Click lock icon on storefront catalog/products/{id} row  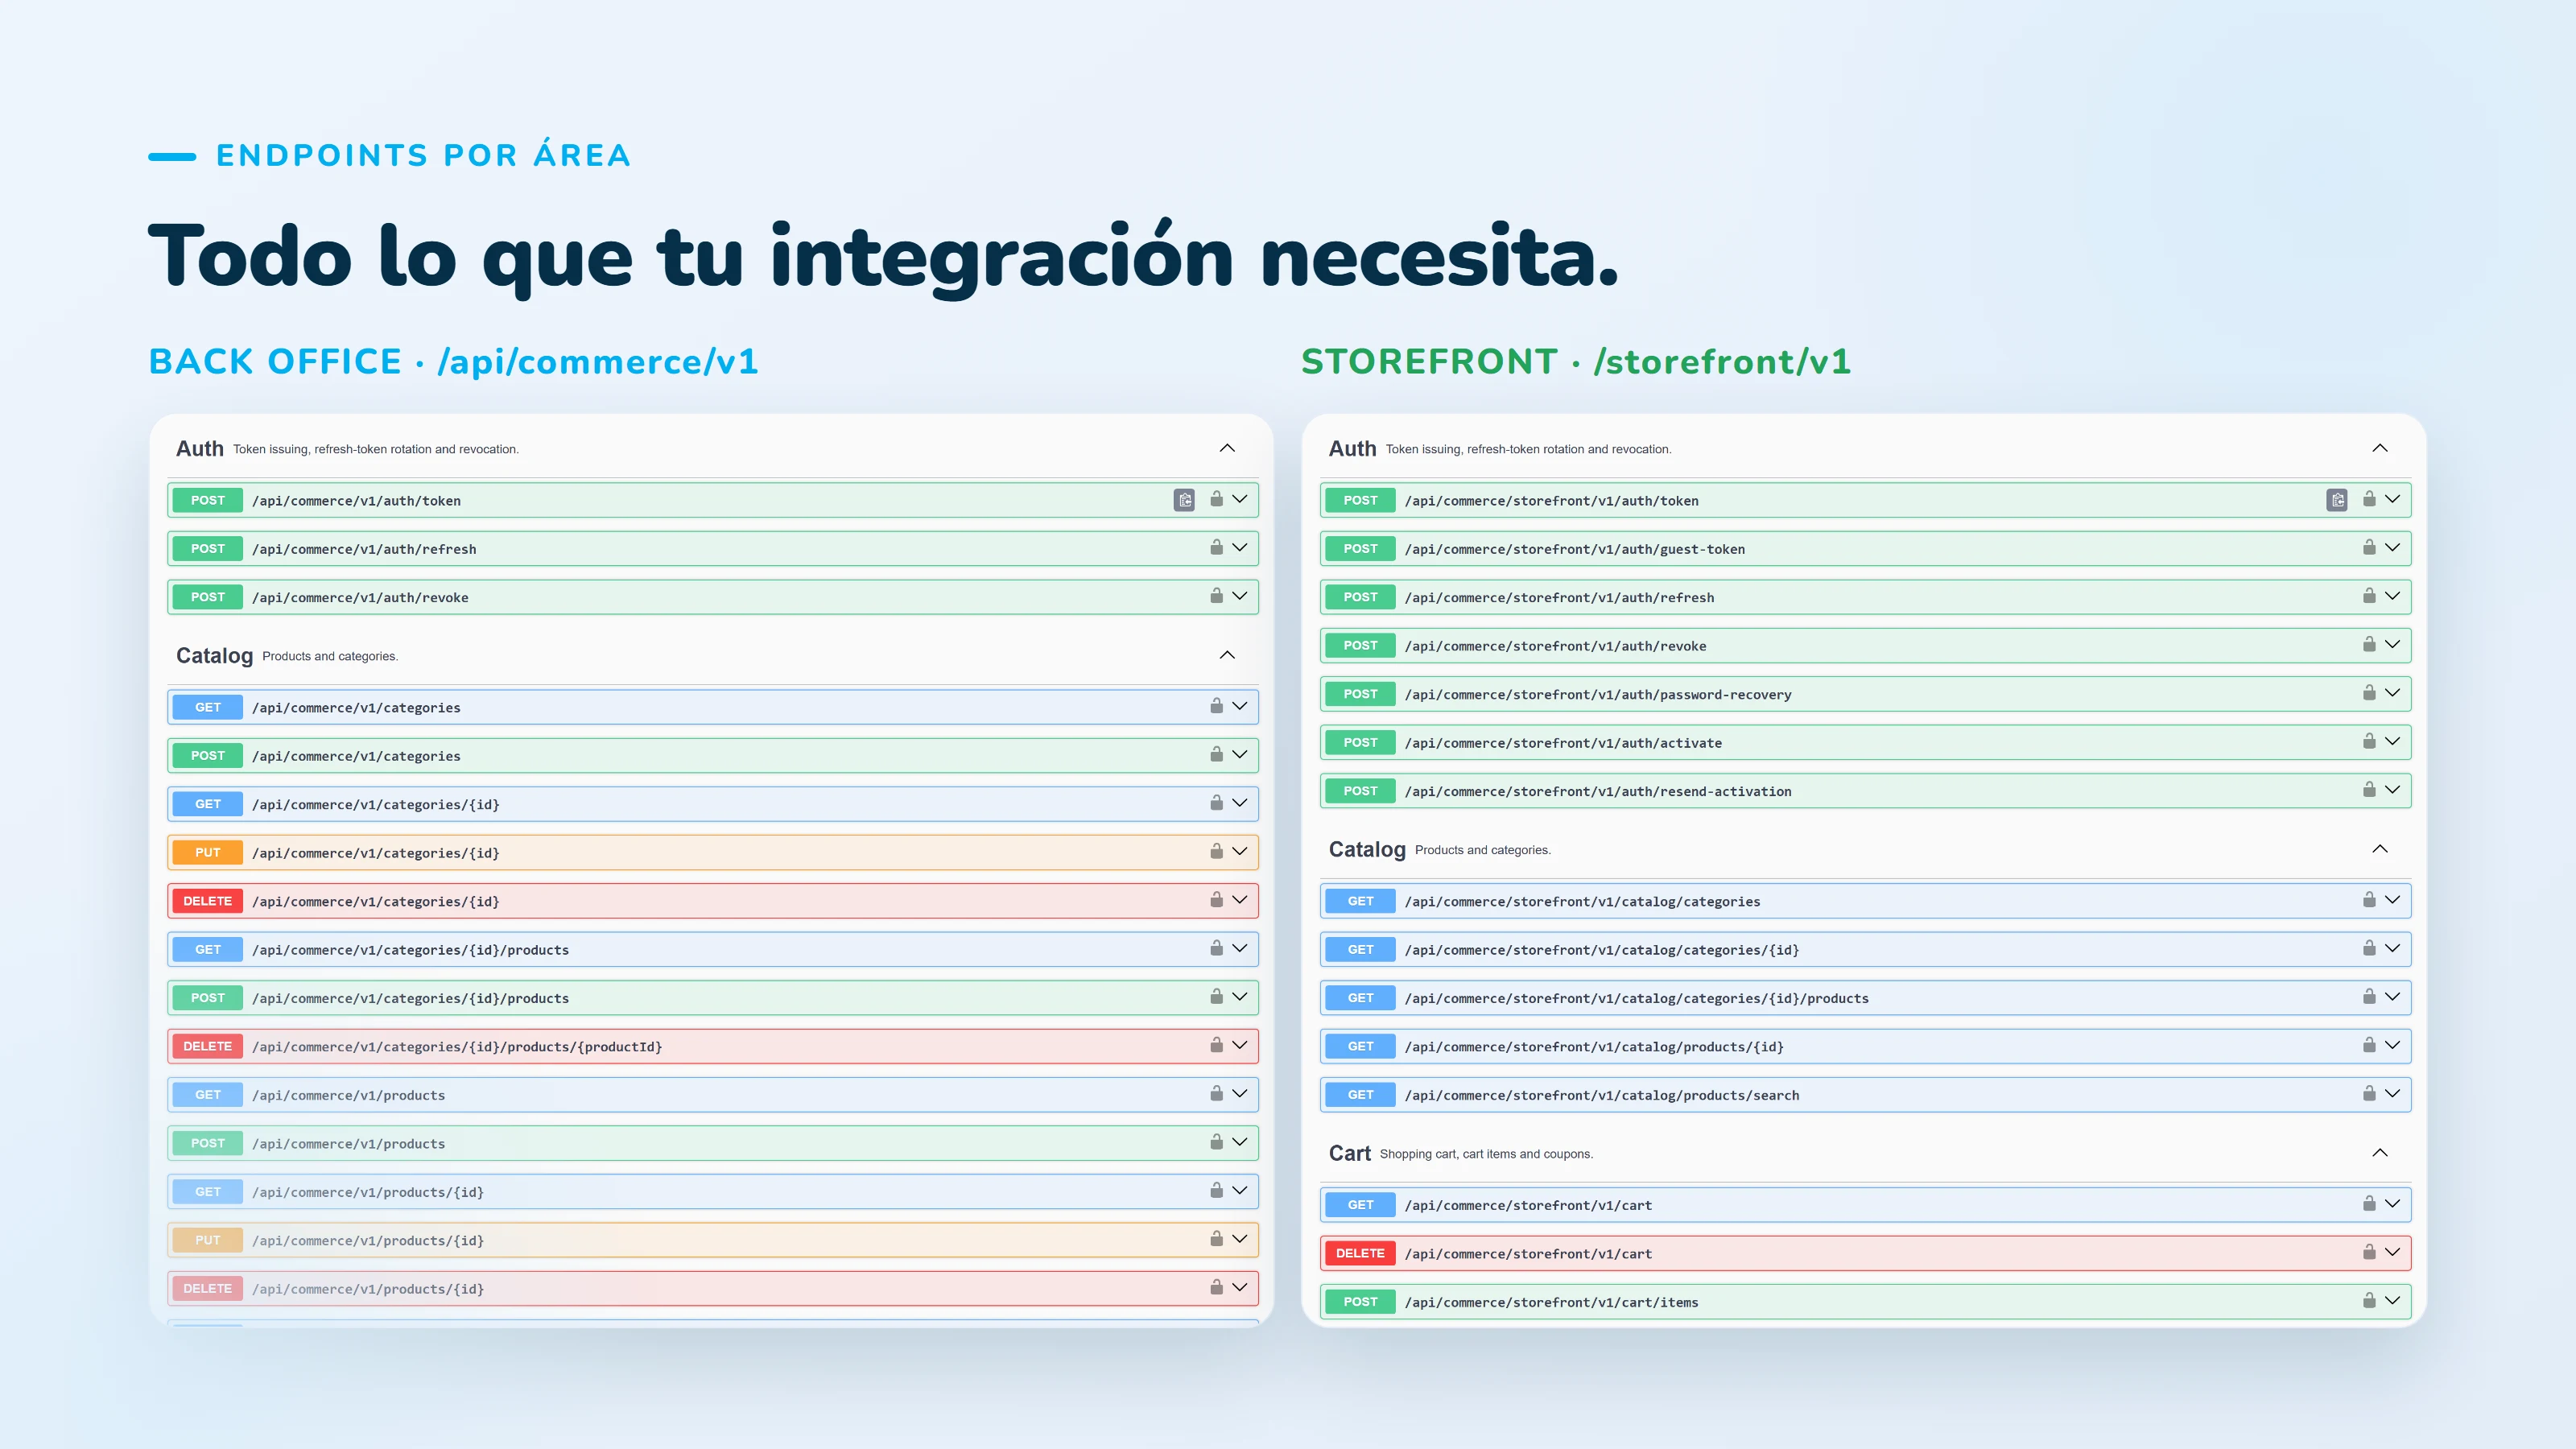2369,1045
